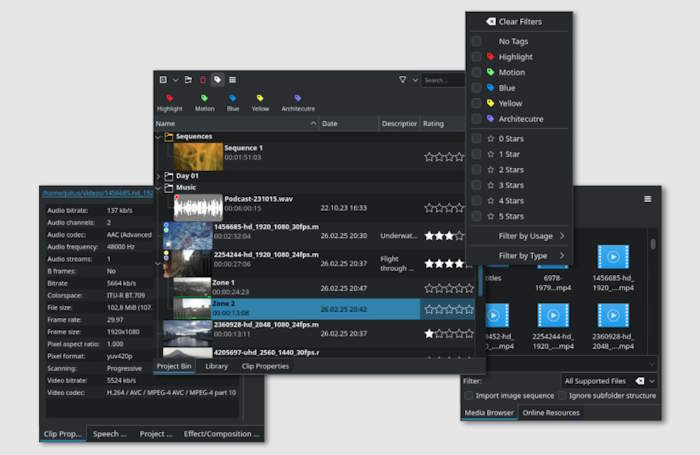Click the filter funnel icon
This screenshot has width=700, height=455.
[403, 79]
